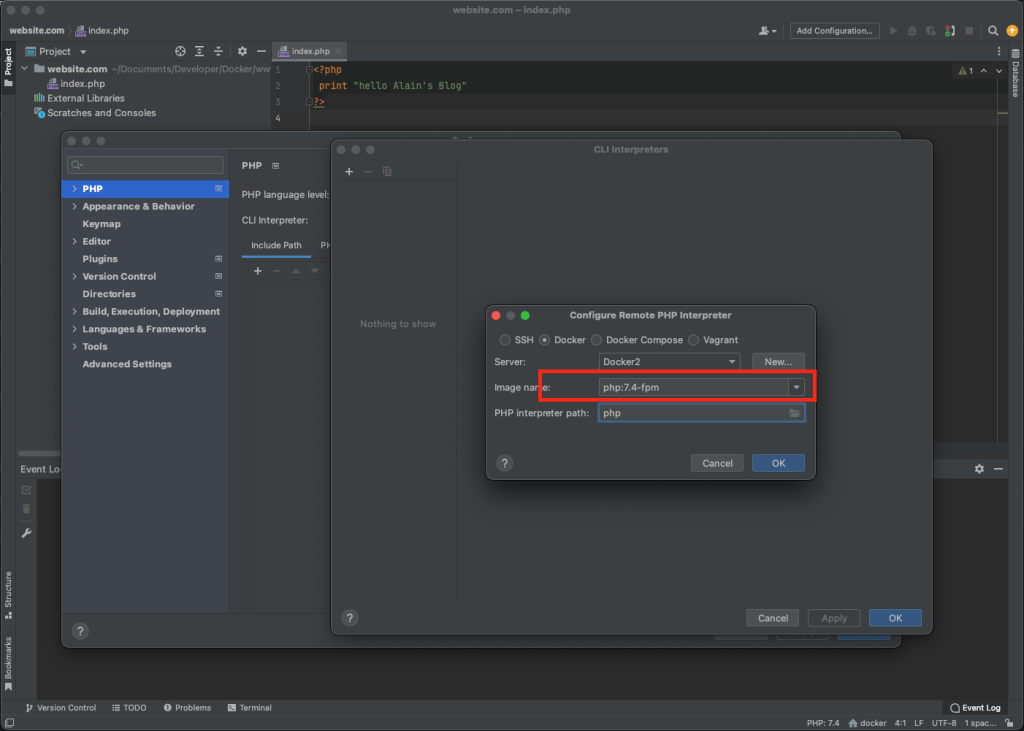Click the trash icon in Event Log
The width and height of the screenshot is (1024, 731).
27,509
